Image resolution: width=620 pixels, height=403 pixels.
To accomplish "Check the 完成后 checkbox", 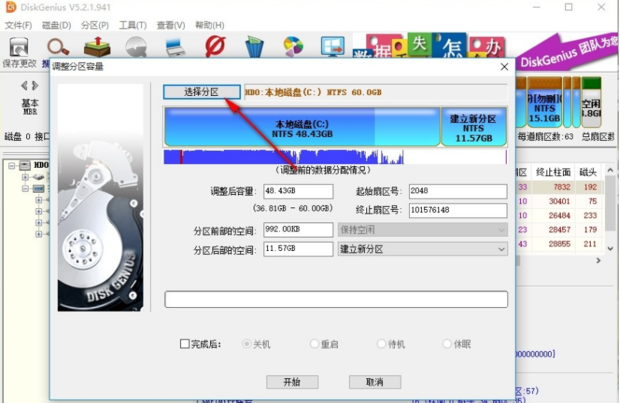I will click(185, 344).
